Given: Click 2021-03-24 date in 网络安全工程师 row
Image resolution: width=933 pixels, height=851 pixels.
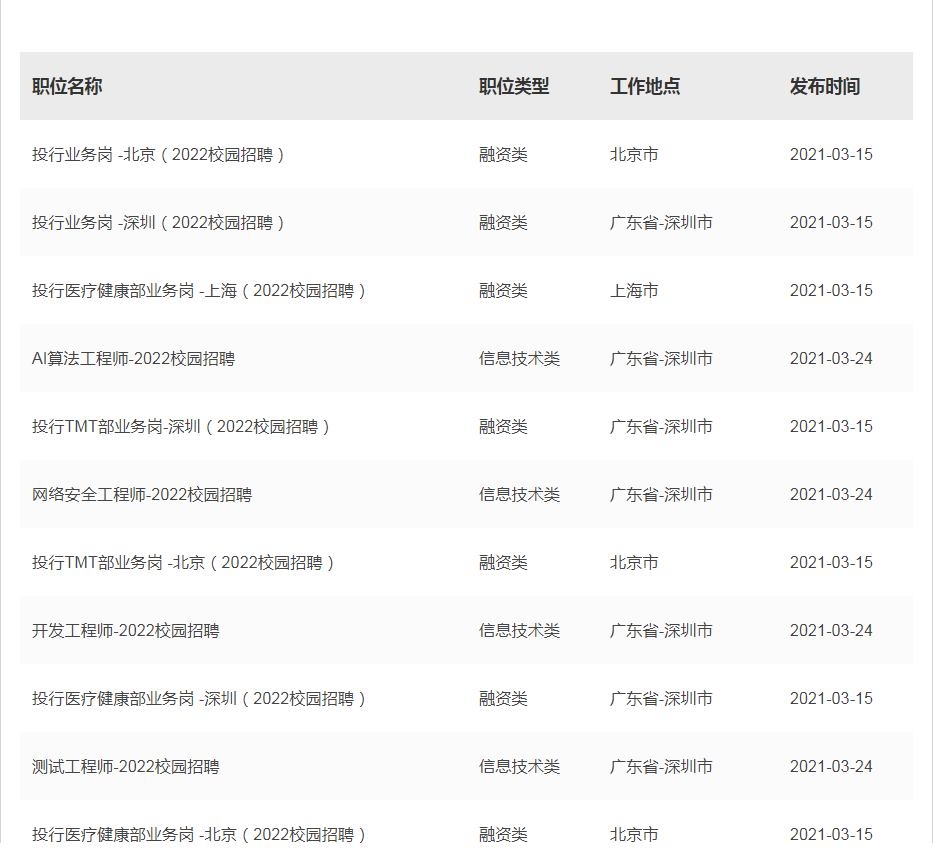Looking at the screenshot, I should 830,495.
